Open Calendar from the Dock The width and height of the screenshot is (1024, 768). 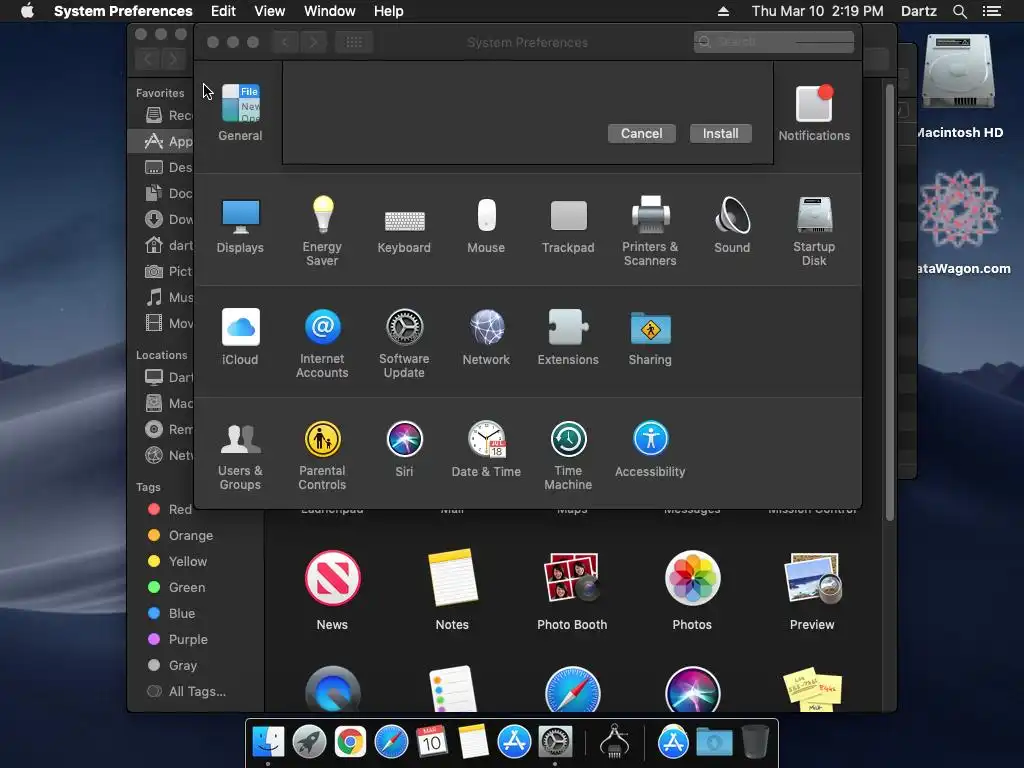(432, 742)
